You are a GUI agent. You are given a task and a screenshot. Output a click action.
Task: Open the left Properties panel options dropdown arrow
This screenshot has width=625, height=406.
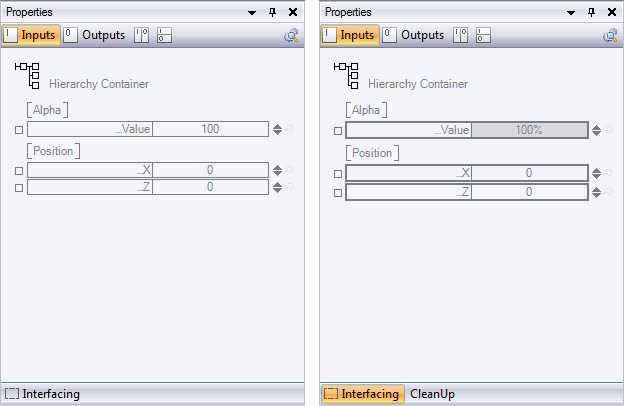(x=252, y=12)
